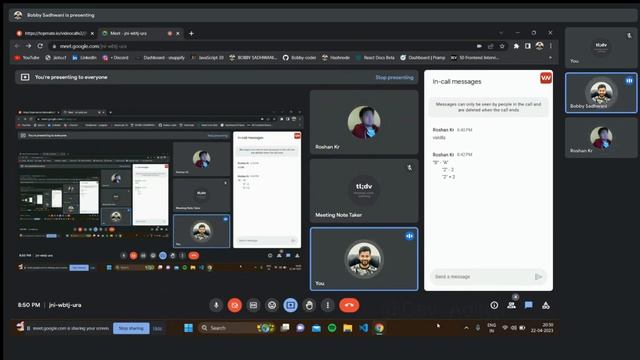Switch to the first browser tab
Viewport: 640px width, 360px height.
click(54, 33)
